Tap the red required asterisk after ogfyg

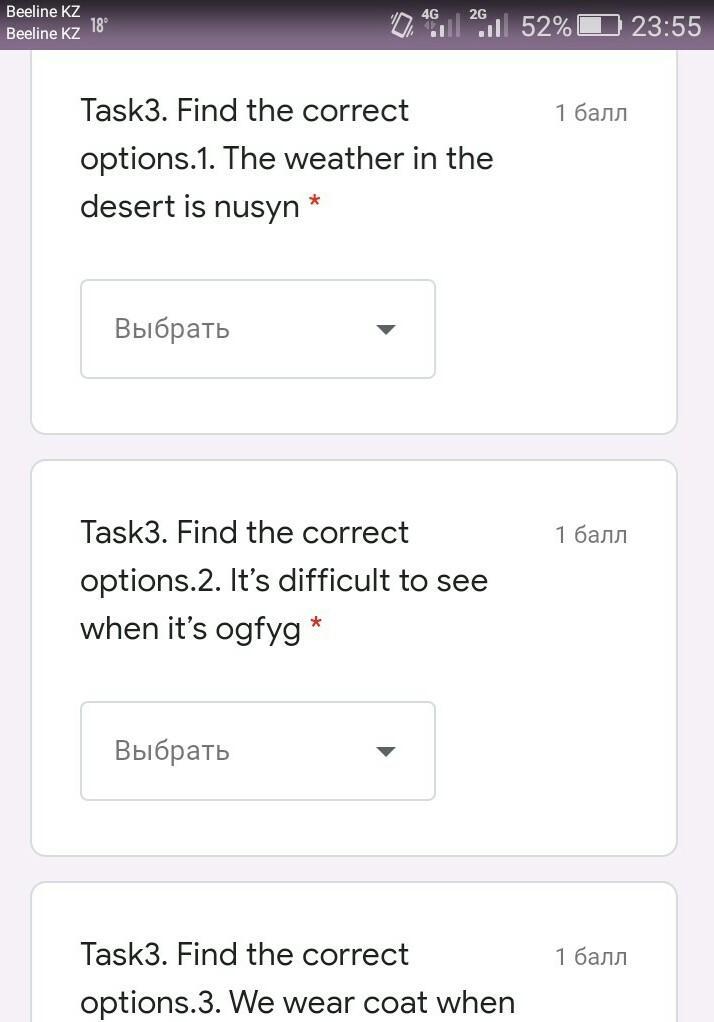click(x=316, y=626)
